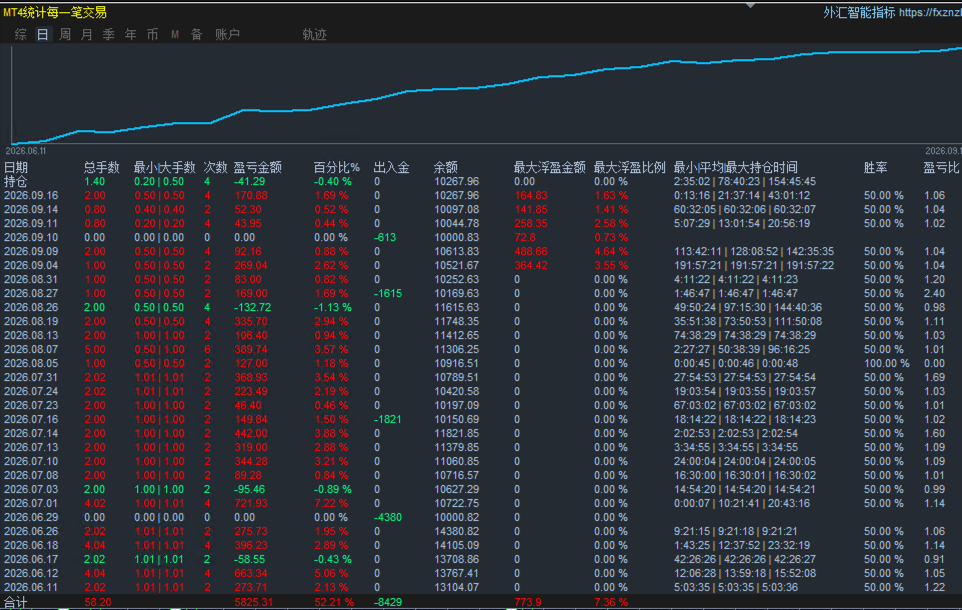Click the 合计 totals row label

pyautogui.click(x=16, y=602)
